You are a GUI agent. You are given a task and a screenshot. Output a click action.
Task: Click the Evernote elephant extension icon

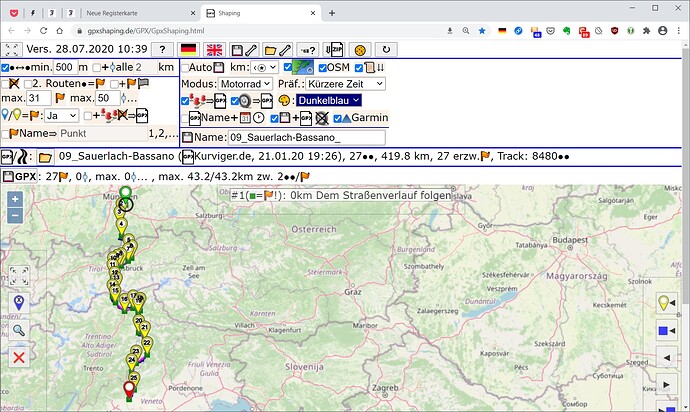567,31
